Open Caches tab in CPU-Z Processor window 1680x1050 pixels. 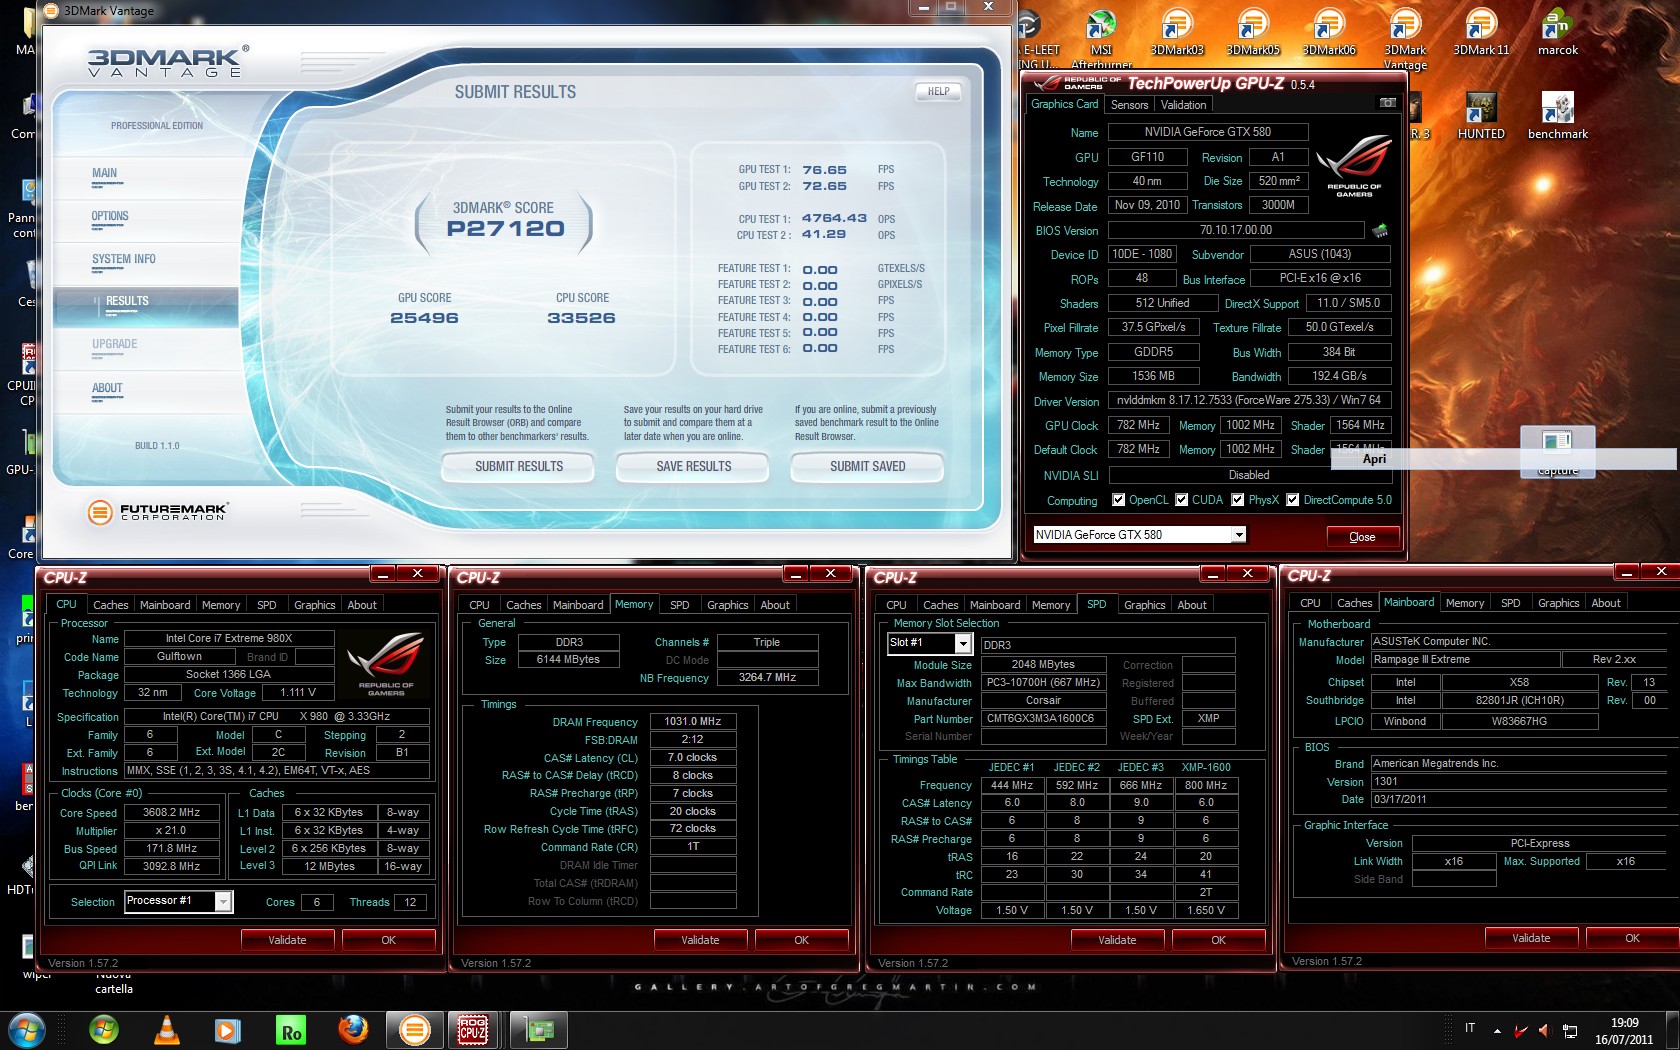click(110, 605)
